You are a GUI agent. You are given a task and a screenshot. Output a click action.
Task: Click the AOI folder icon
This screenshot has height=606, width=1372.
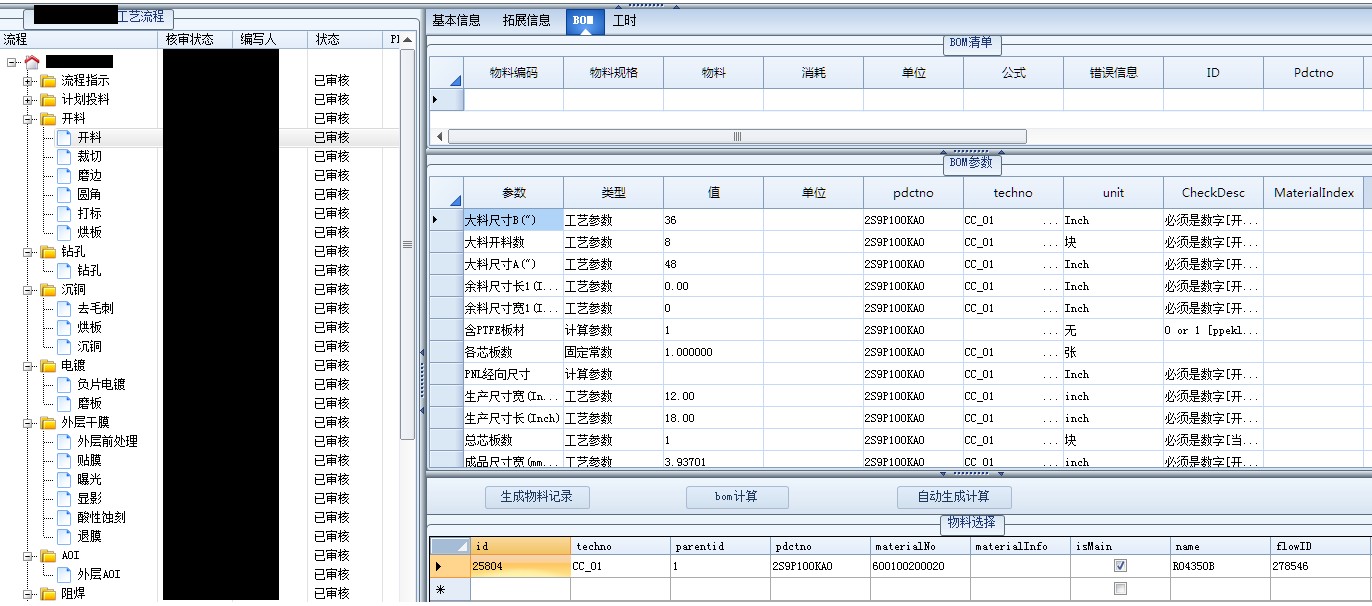click(48, 556)
